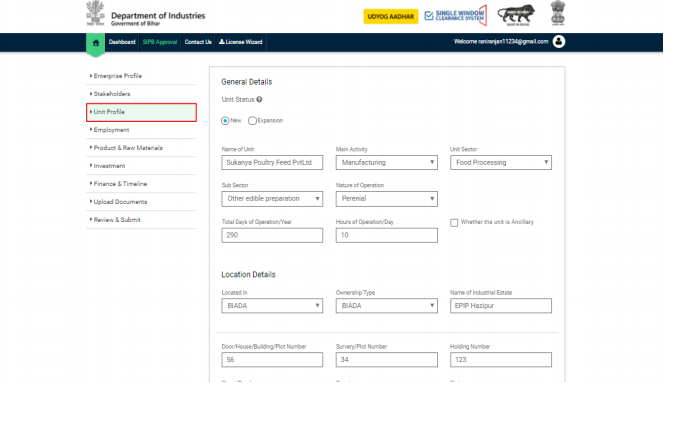The image size is (674, 432).
Task: Select the Expansion radio button
Action: point(252,120)
